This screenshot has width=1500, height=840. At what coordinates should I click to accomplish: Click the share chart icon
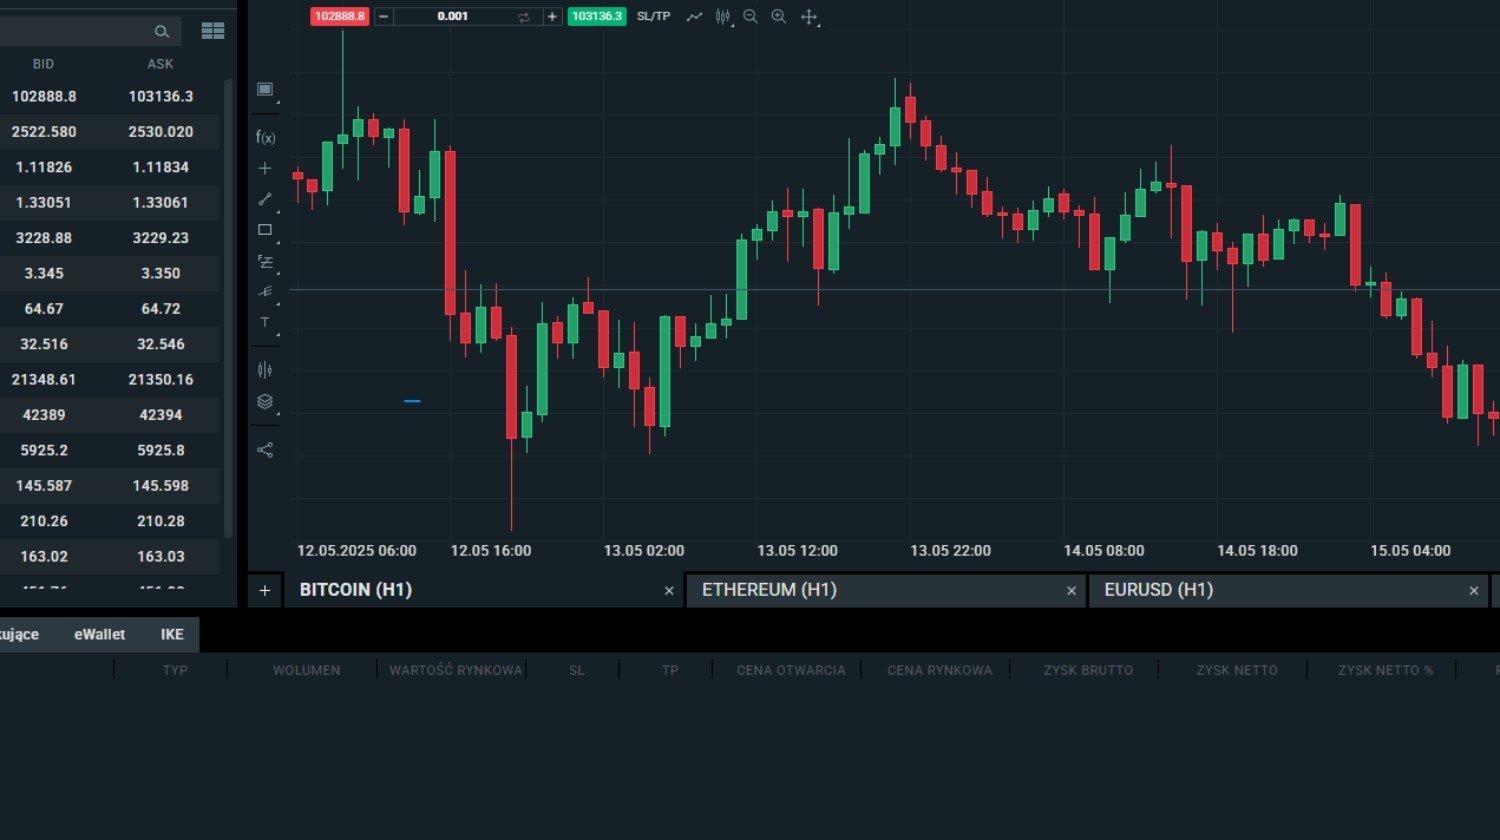click(x=265, y=450)
